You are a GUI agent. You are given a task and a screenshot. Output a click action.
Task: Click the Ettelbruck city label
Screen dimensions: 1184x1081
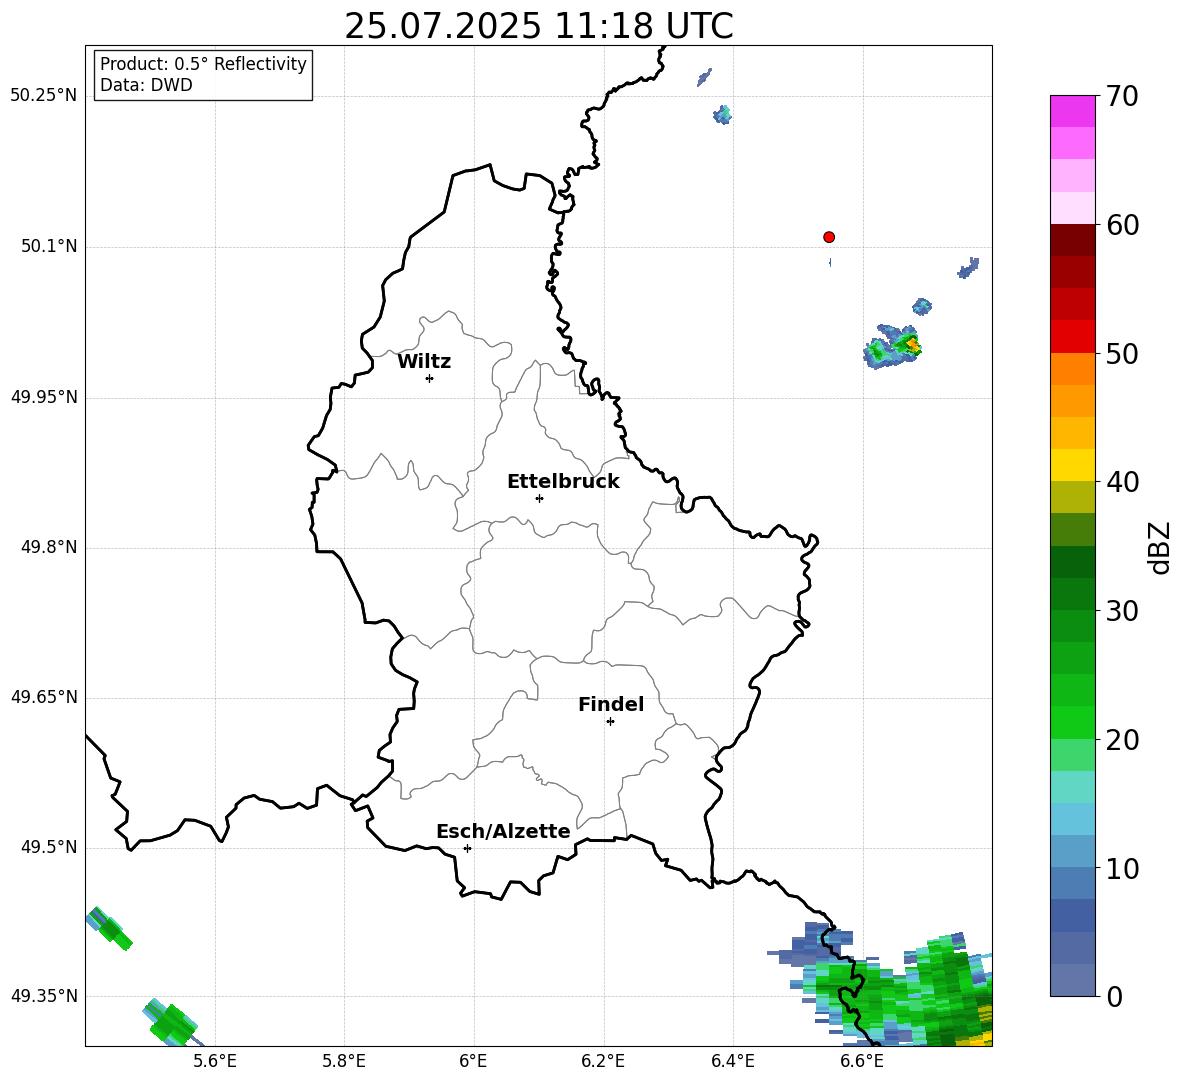click(563, 482)
